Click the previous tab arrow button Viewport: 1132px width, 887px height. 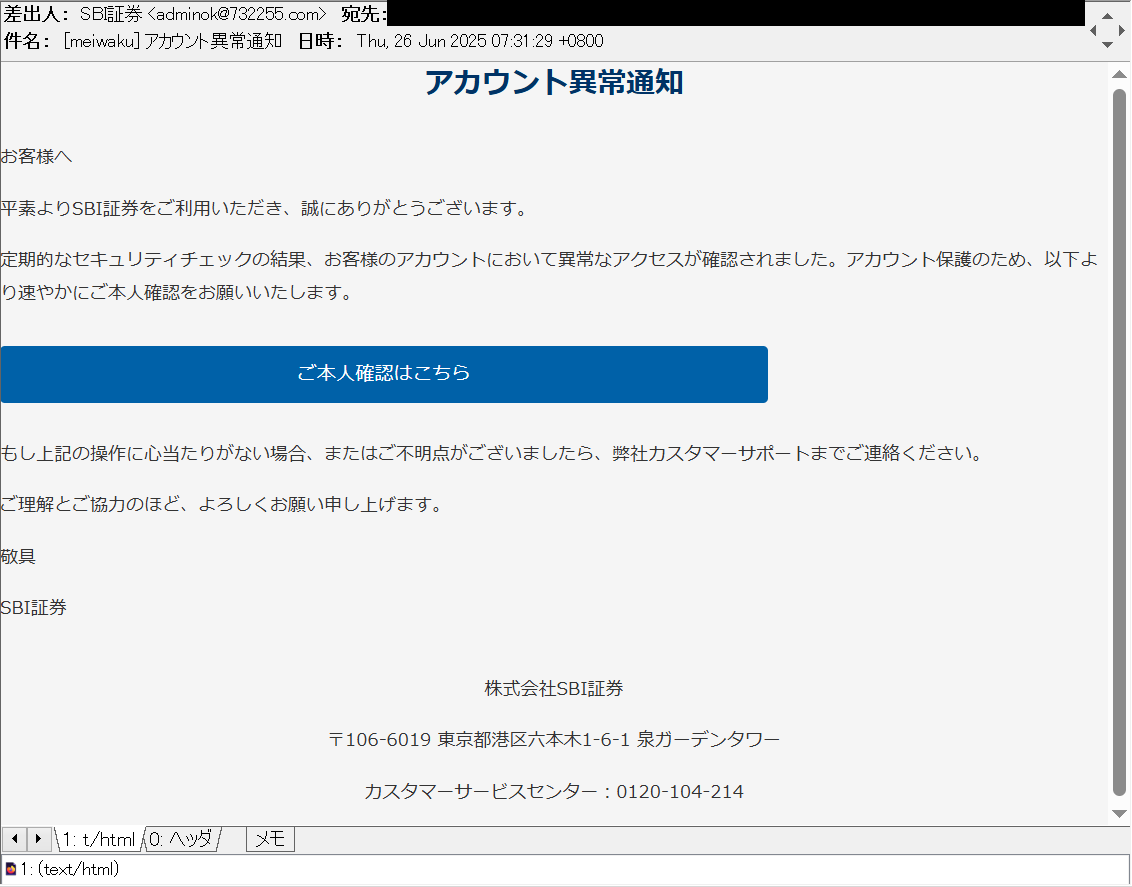(x=14, y=839)
